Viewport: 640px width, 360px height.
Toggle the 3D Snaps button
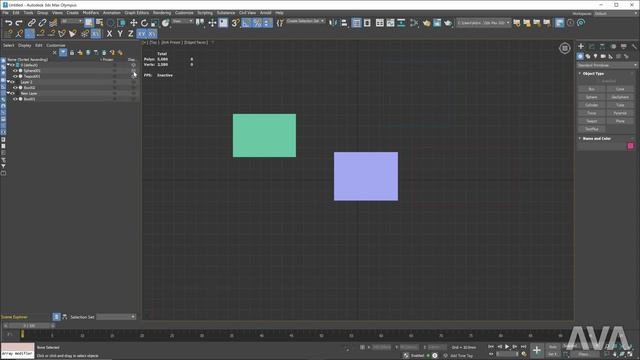236,23
